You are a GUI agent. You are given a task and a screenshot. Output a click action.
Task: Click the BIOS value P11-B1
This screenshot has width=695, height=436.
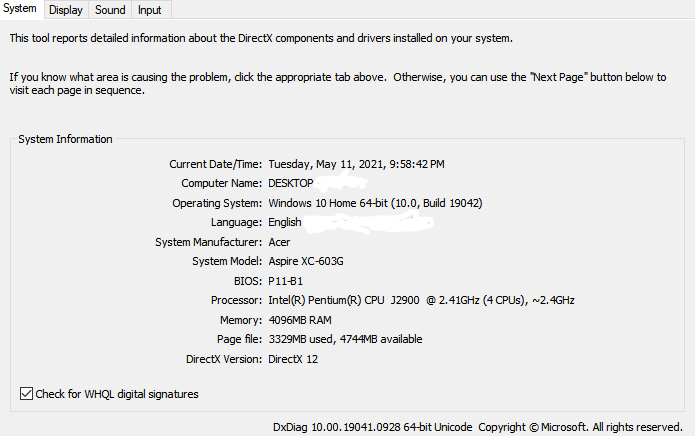(x=286, y=281)
